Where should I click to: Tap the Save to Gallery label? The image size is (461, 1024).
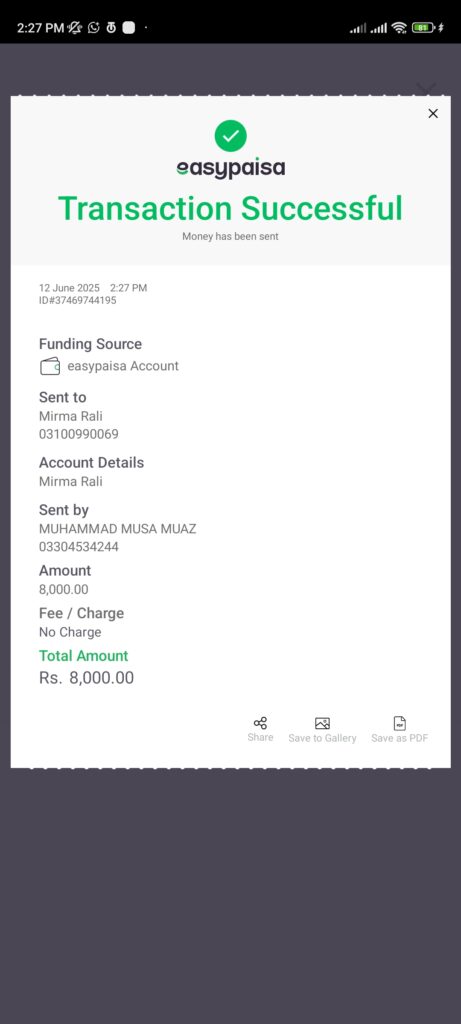[322, 738]
